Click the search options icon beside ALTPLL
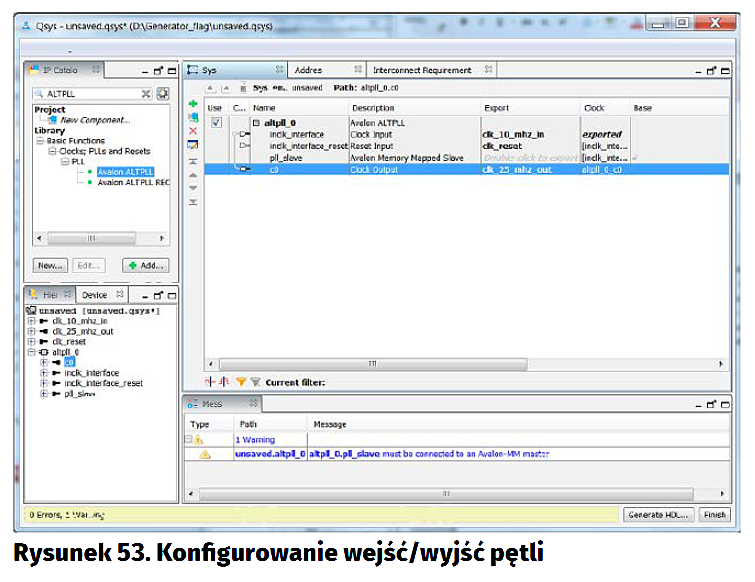 (x=162, y=93)
